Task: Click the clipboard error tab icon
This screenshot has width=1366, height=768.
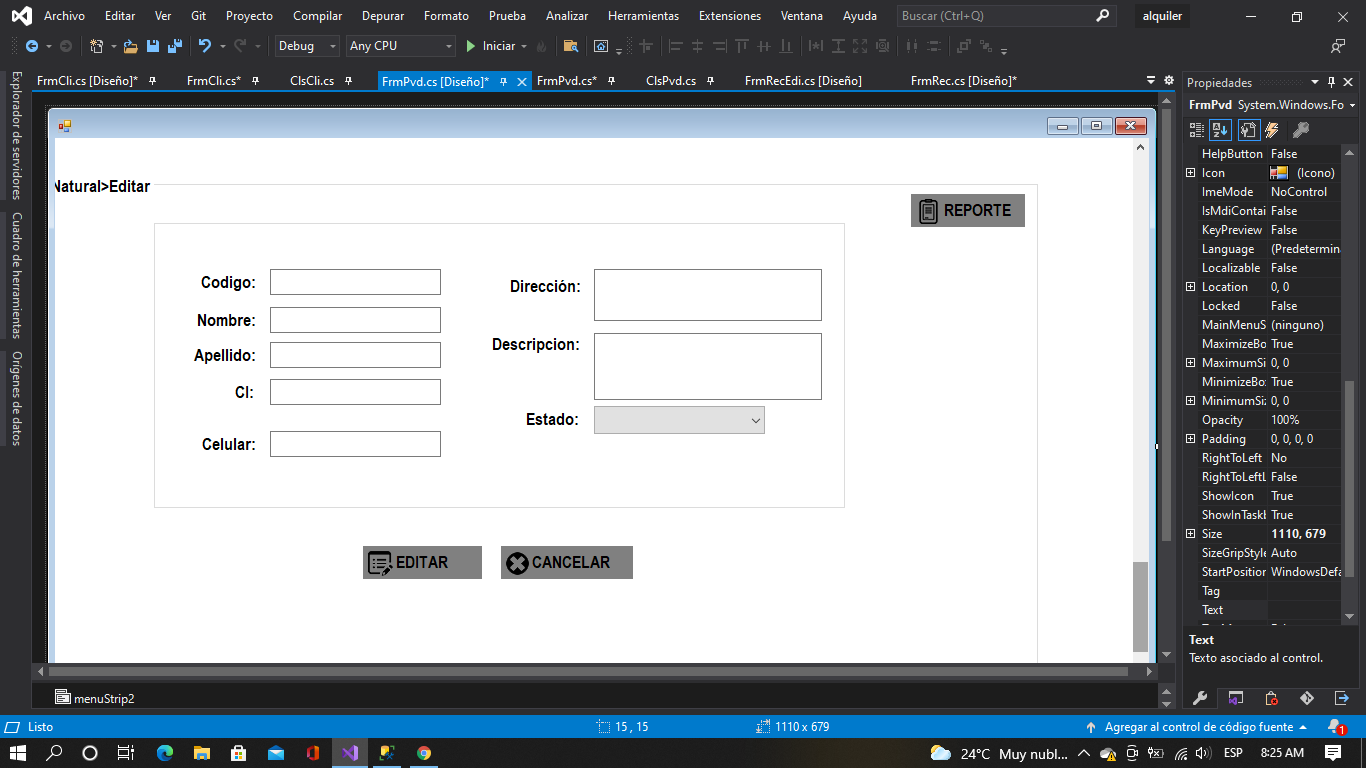Action: pos(1271,698)
